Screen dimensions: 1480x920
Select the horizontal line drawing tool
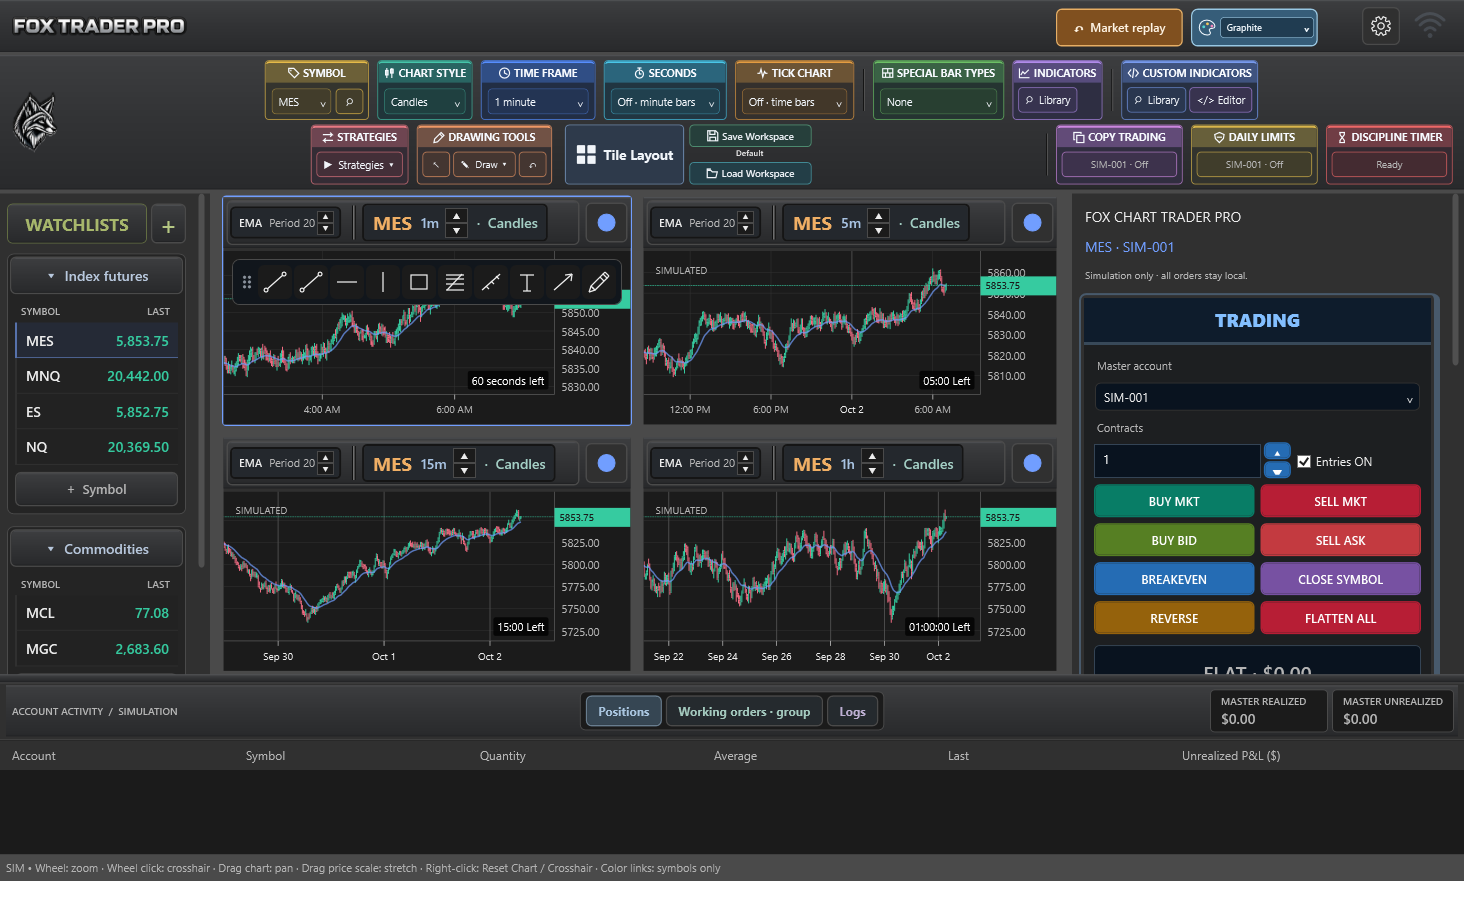347,283
